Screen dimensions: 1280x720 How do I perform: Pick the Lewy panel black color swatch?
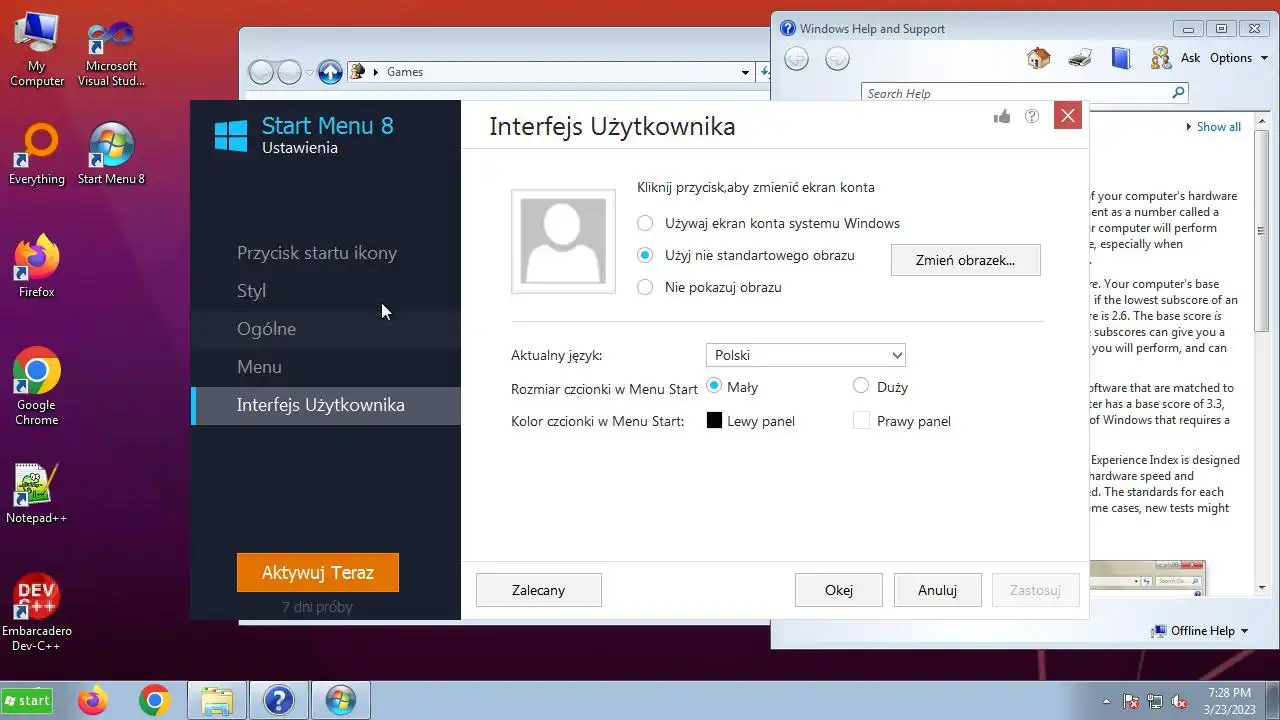coord(714,421)
